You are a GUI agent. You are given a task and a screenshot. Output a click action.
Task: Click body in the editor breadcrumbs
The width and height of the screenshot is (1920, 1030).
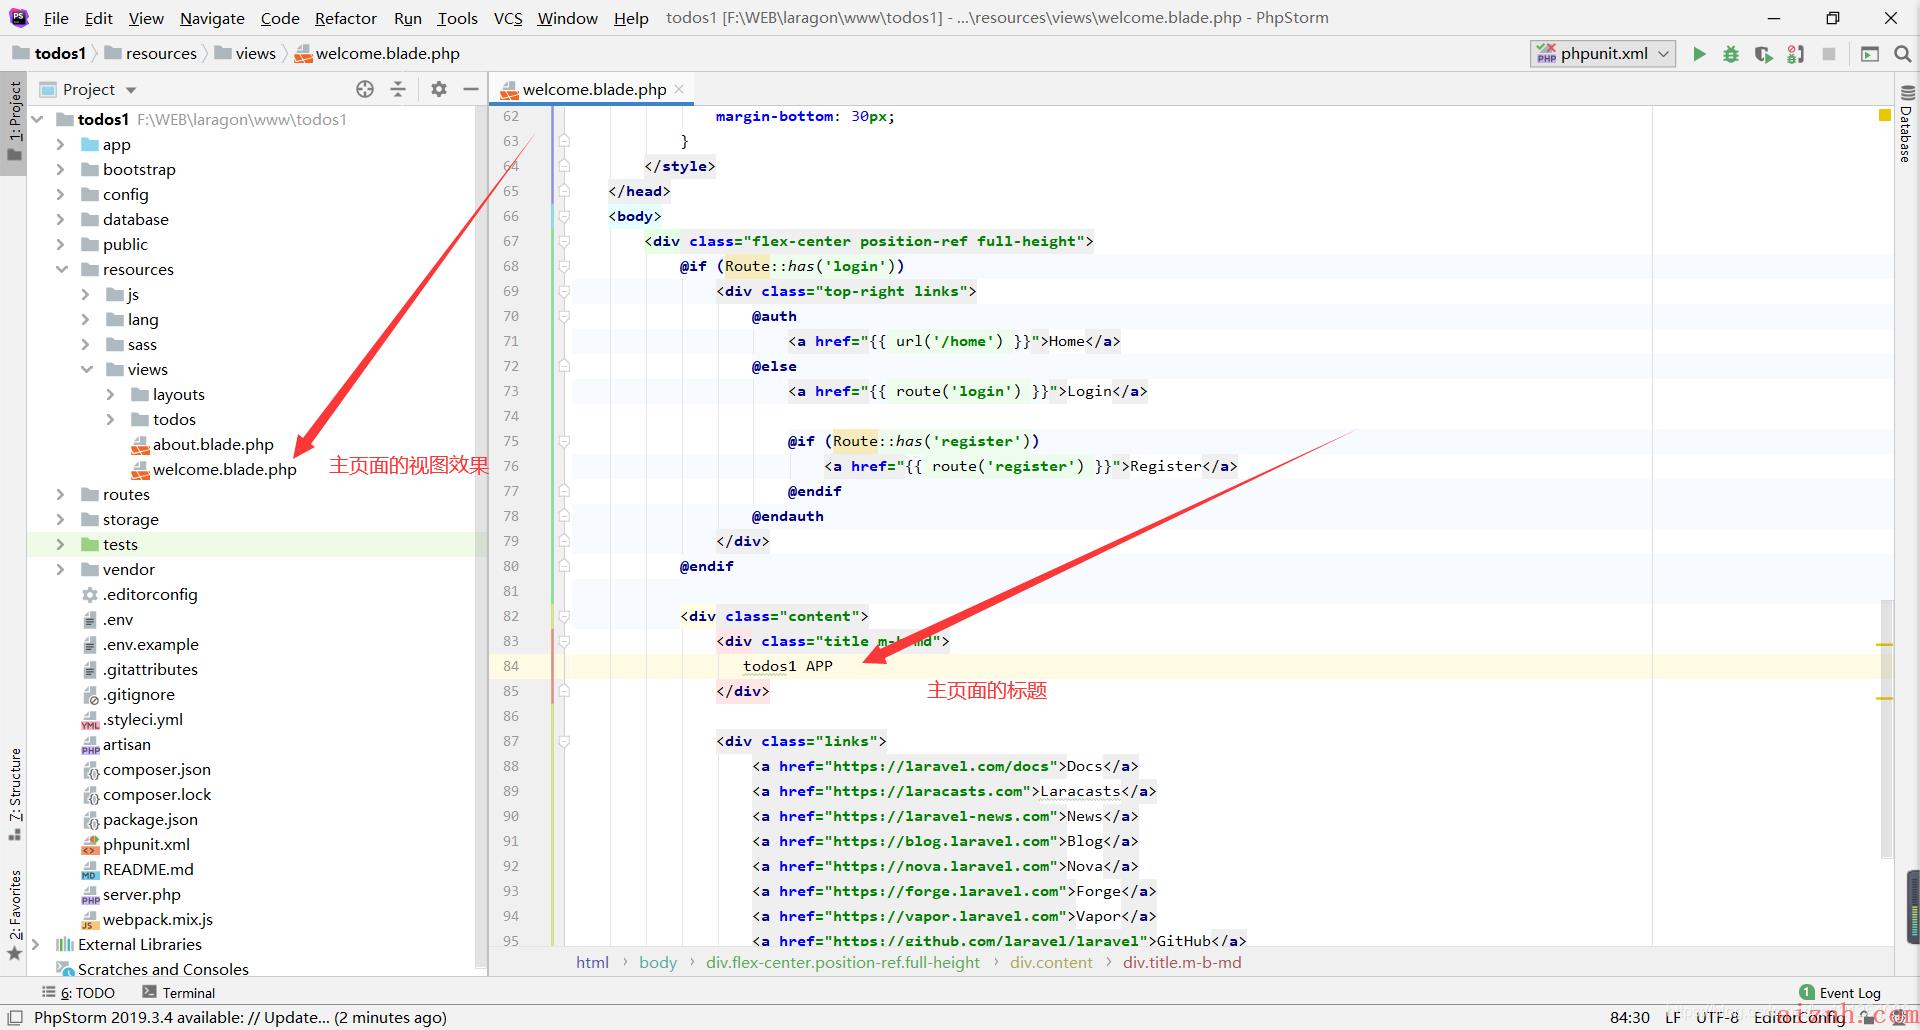pyautogui.click(x=658, y=962)
